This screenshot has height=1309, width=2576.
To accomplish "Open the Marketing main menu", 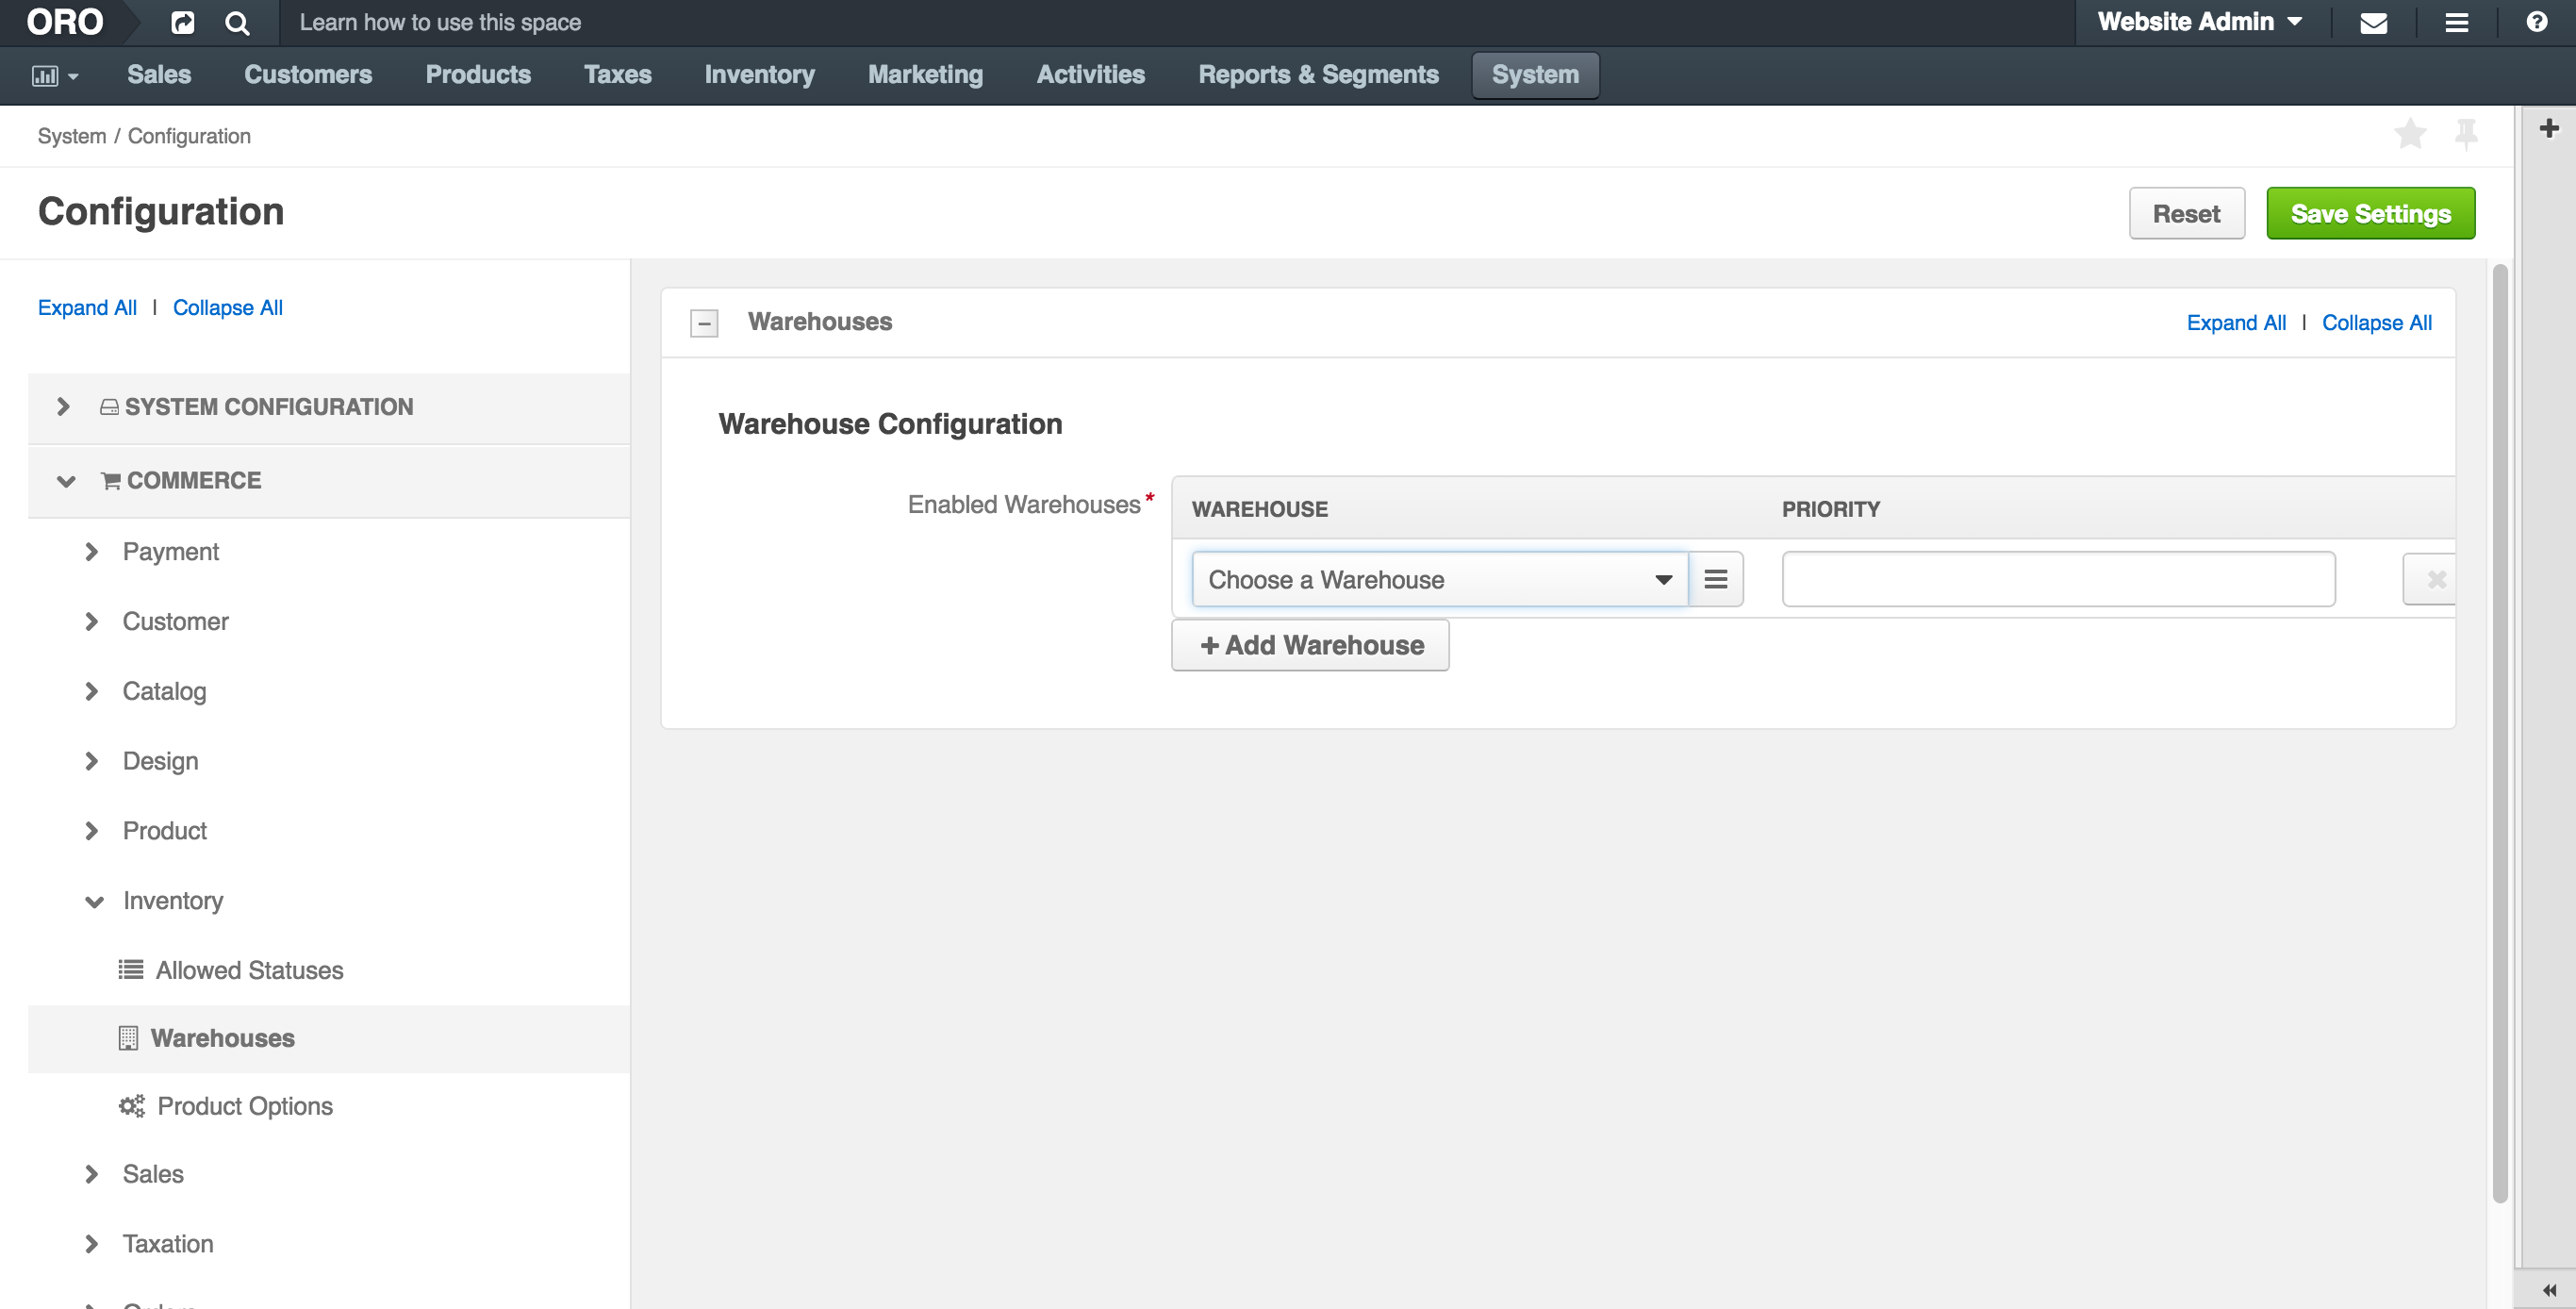I will pos(925,75).
